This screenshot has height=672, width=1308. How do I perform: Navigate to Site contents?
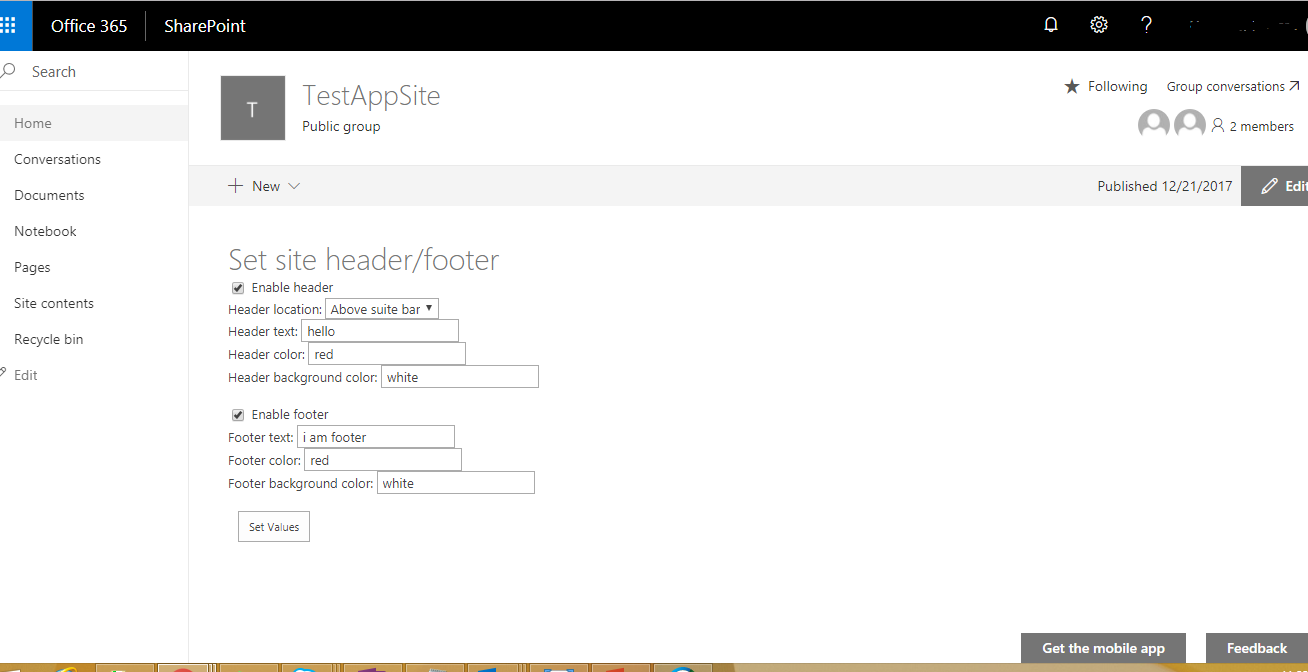(52, 302)
